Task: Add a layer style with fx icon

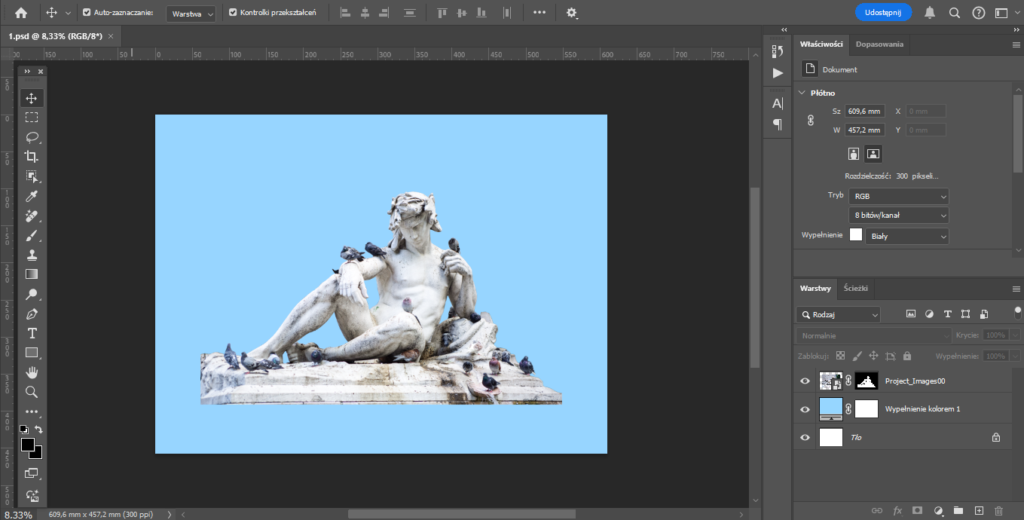Action: coord(897,510)
